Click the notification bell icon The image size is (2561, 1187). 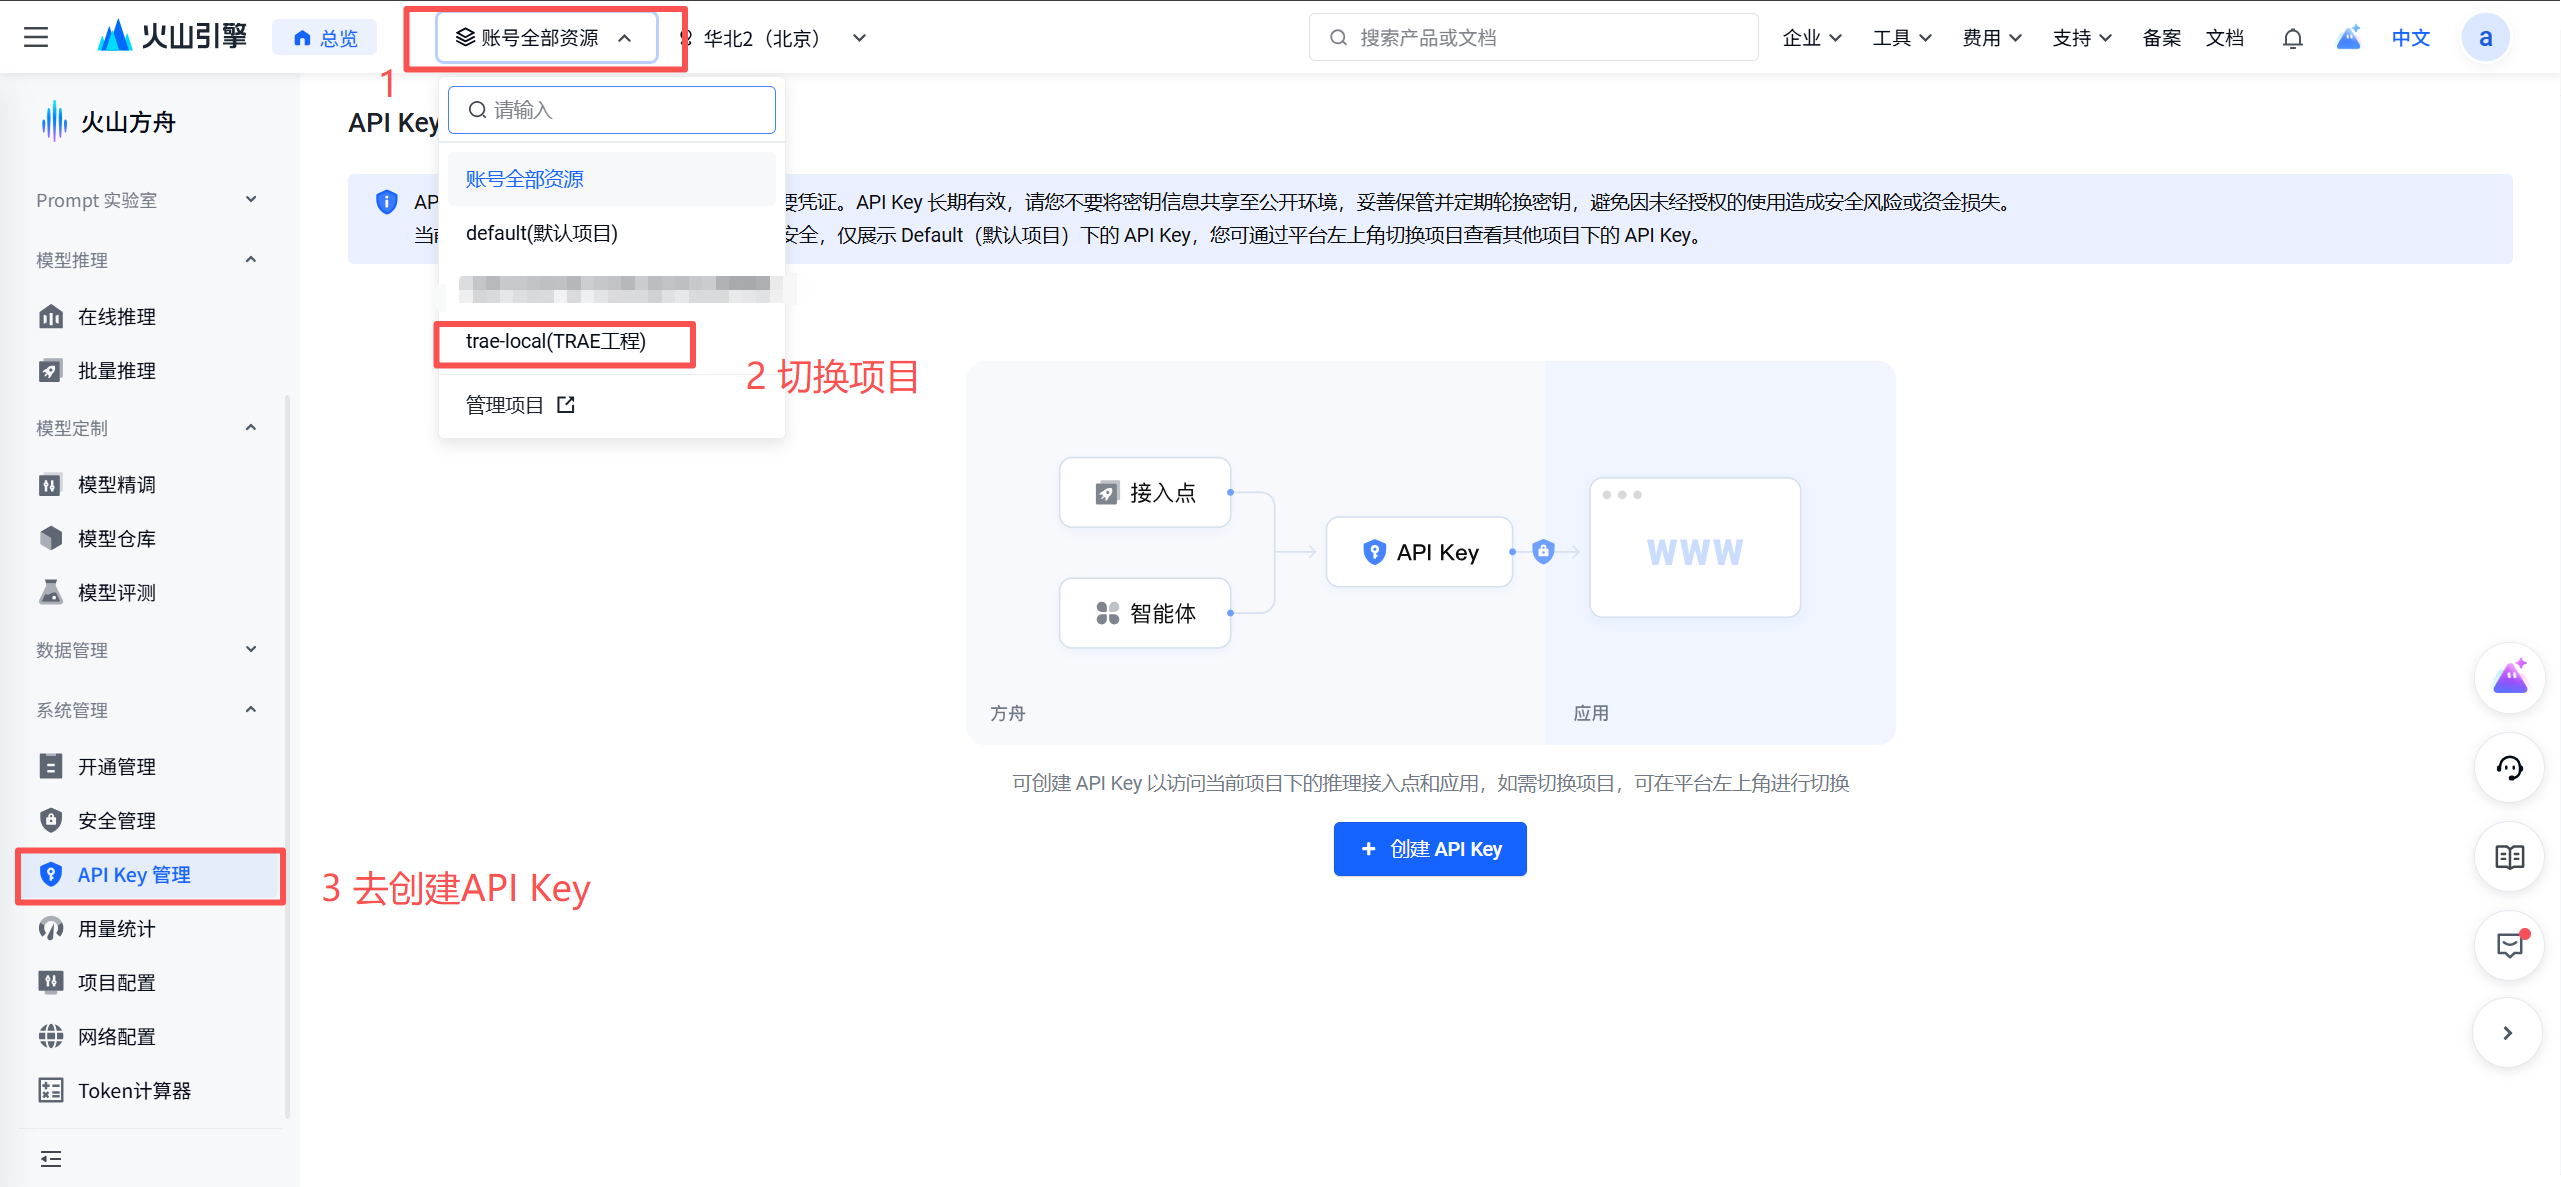pyautogui.click(x=2292, y=38)
